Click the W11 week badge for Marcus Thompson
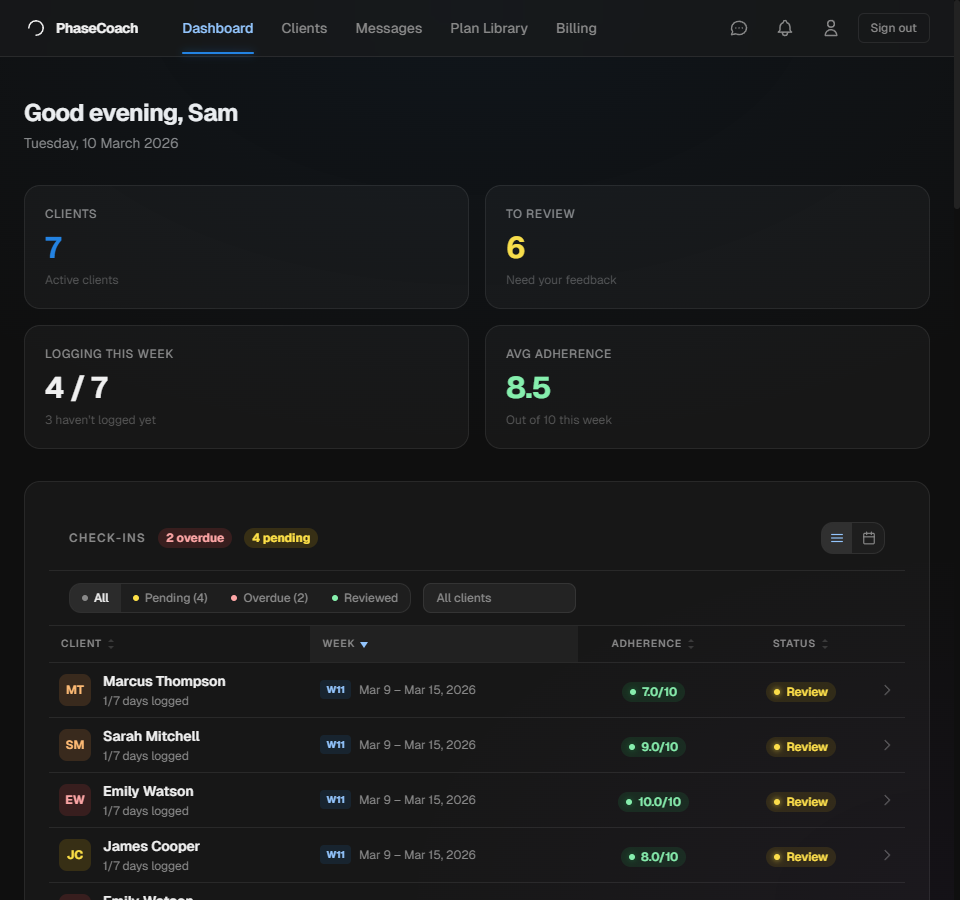The image size is (960, 900). click(x=335, y=688)
